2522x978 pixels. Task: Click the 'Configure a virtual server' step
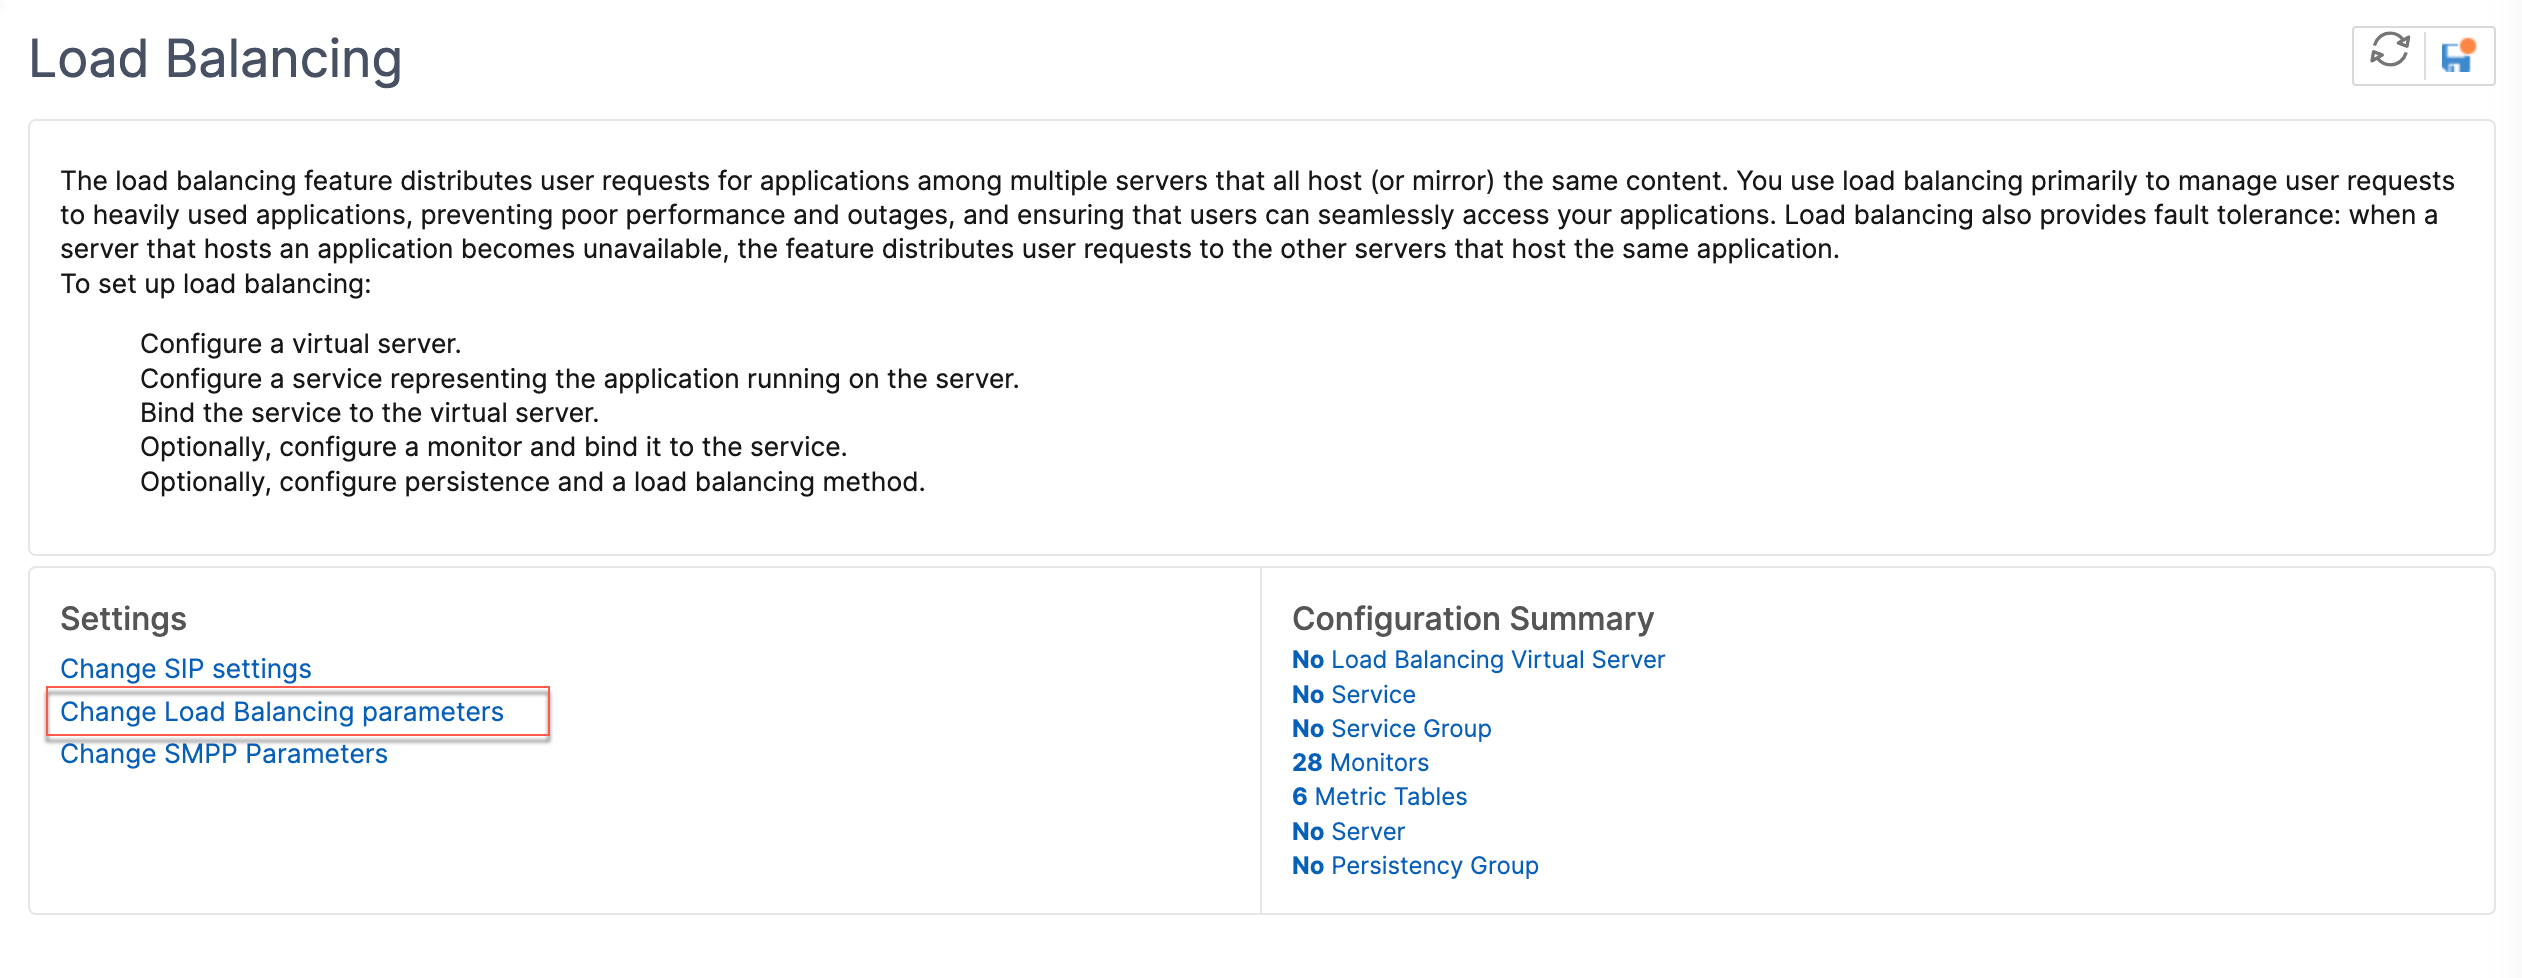(301, 344)
